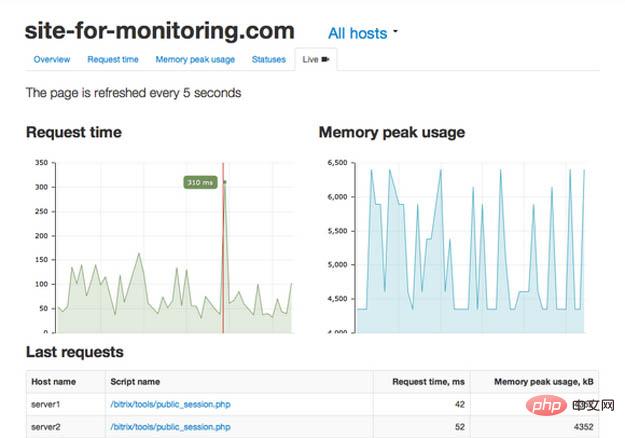Select the Memory peak usage tab
625x438 pixels.
(195, 59)
